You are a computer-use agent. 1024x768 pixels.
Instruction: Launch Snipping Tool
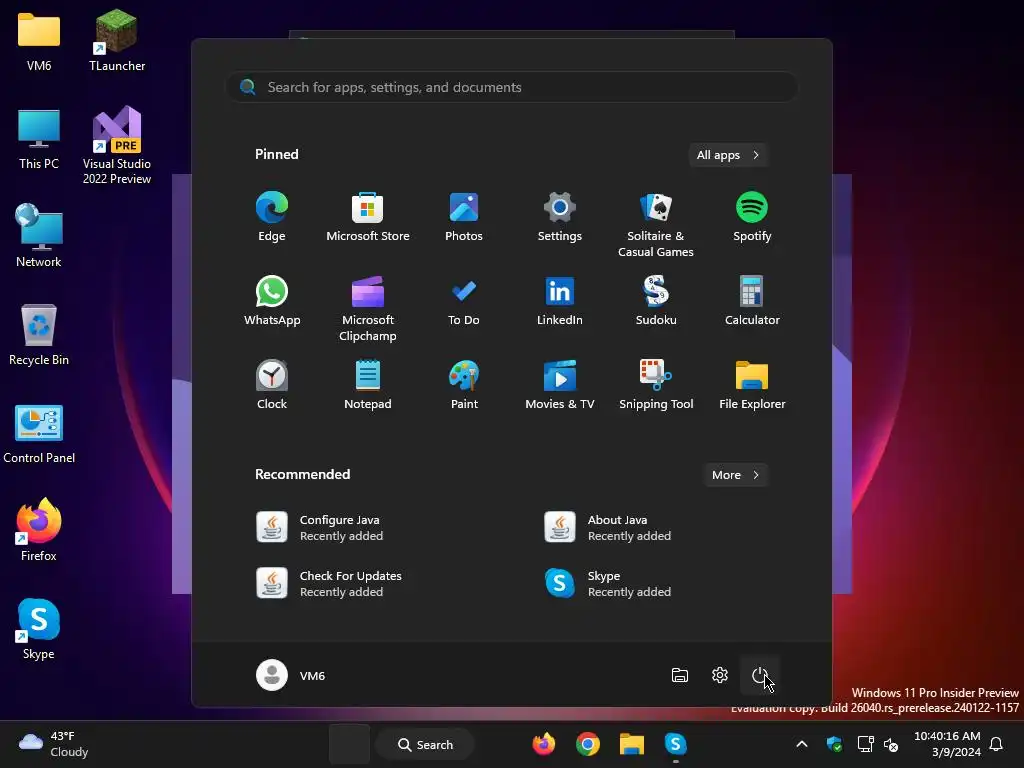click(x=656, y=385)
